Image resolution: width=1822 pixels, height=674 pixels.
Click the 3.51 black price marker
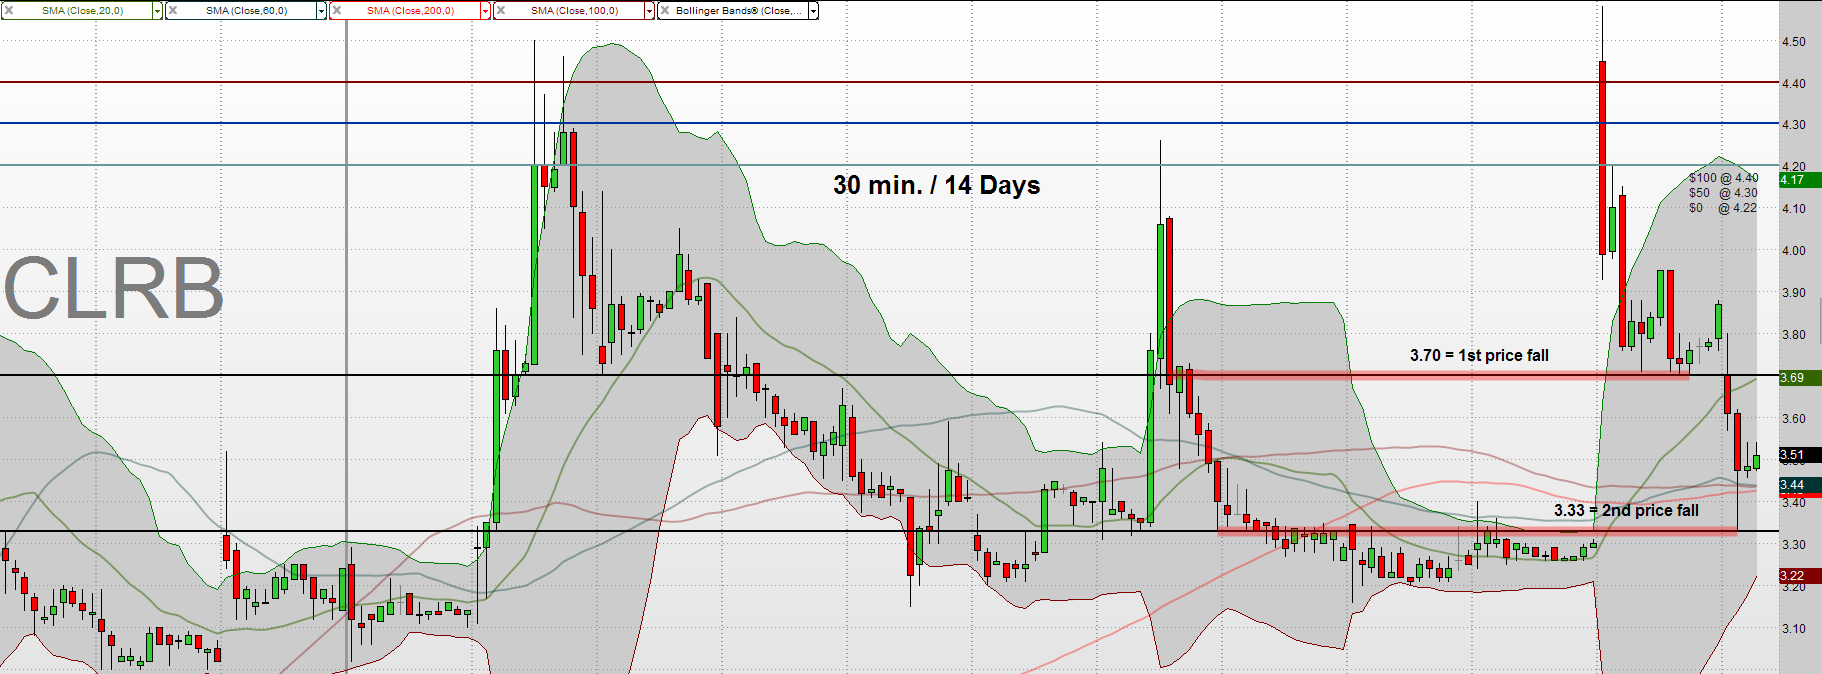[x=1800, y=455]
